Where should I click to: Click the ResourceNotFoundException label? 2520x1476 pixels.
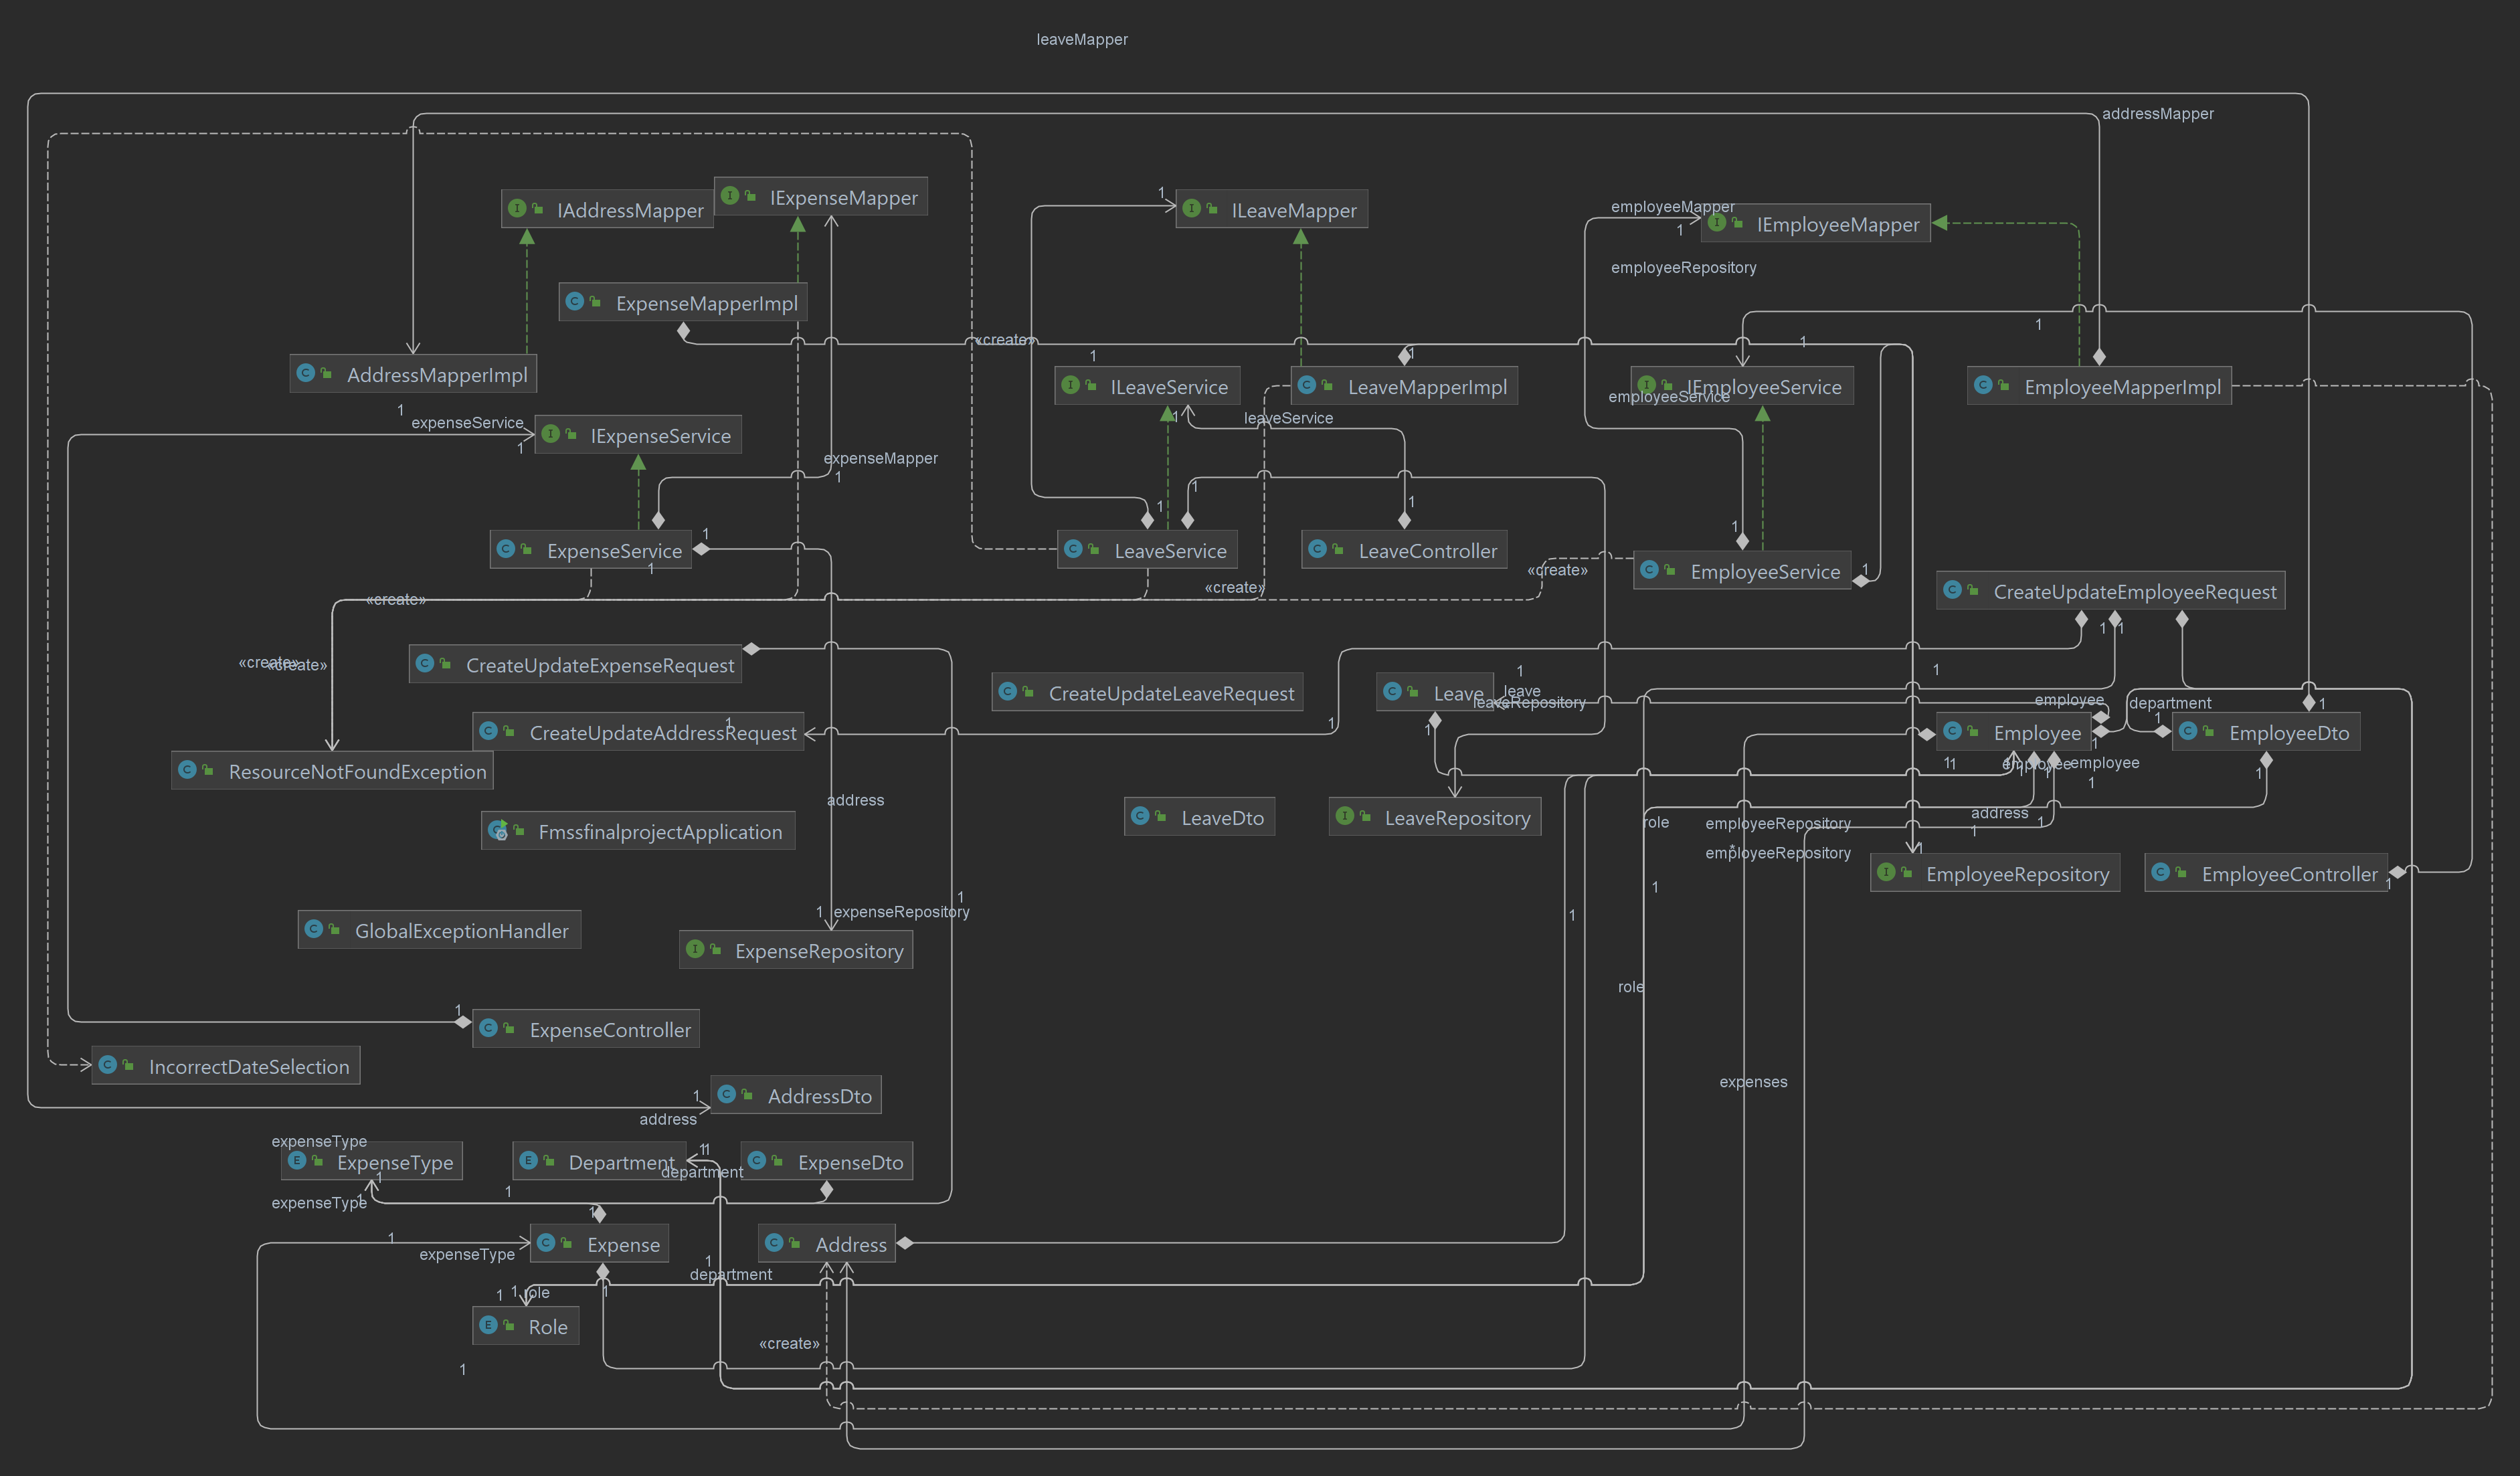click(357, 771)
